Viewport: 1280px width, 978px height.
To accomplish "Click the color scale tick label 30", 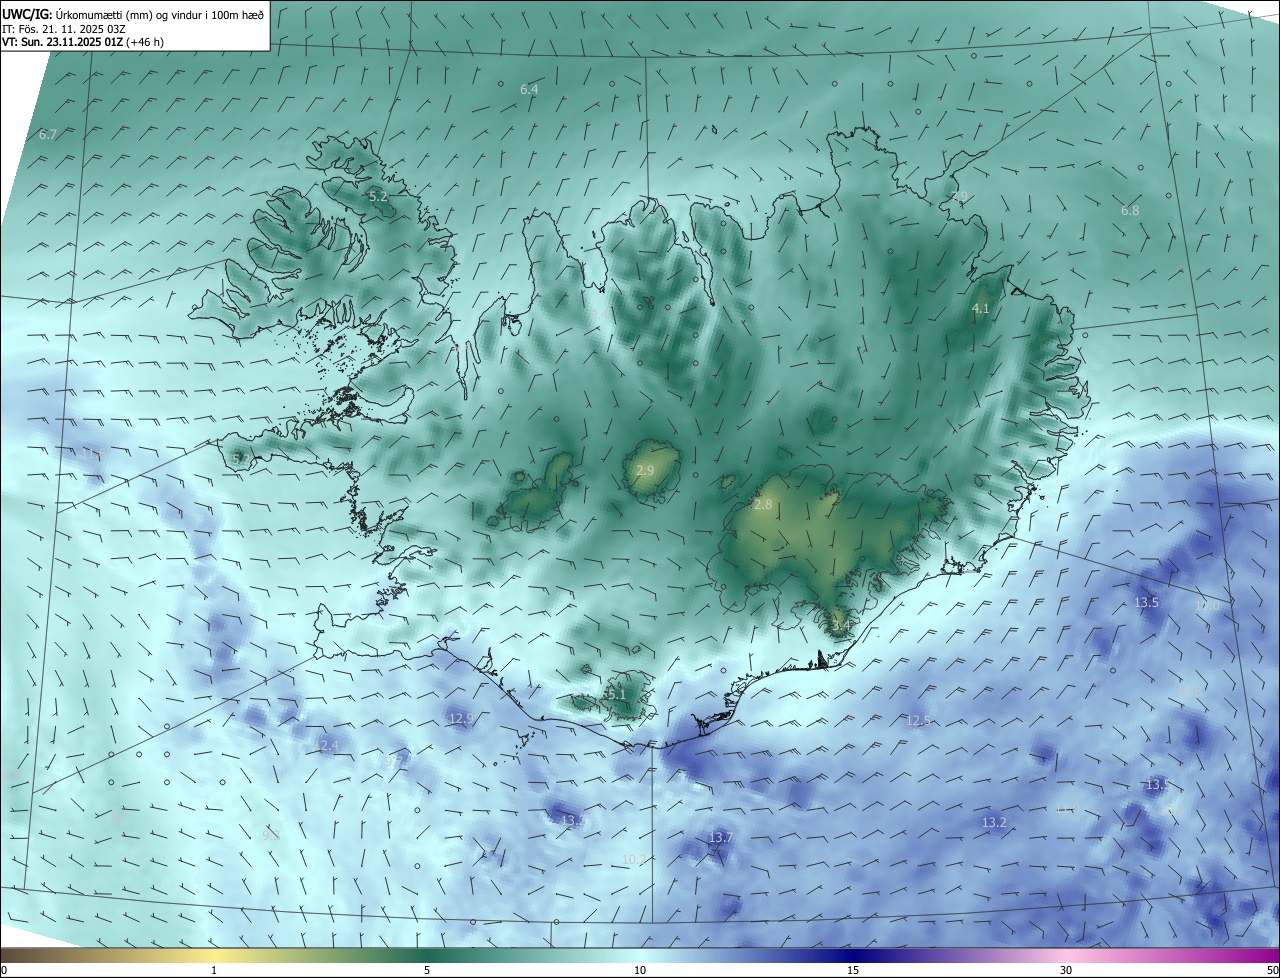I will [1066, 971].
